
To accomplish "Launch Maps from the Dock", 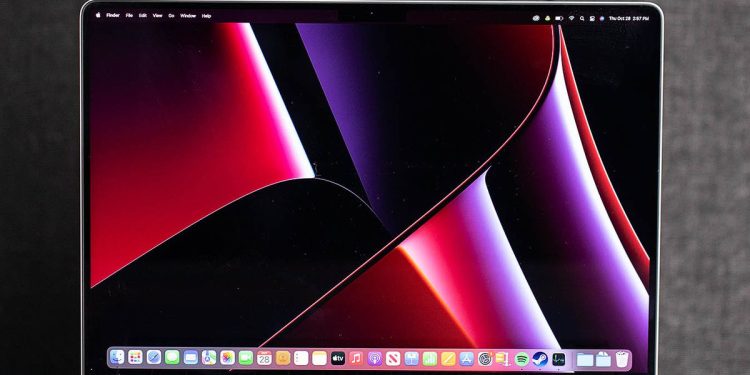I will click(209, 357).
